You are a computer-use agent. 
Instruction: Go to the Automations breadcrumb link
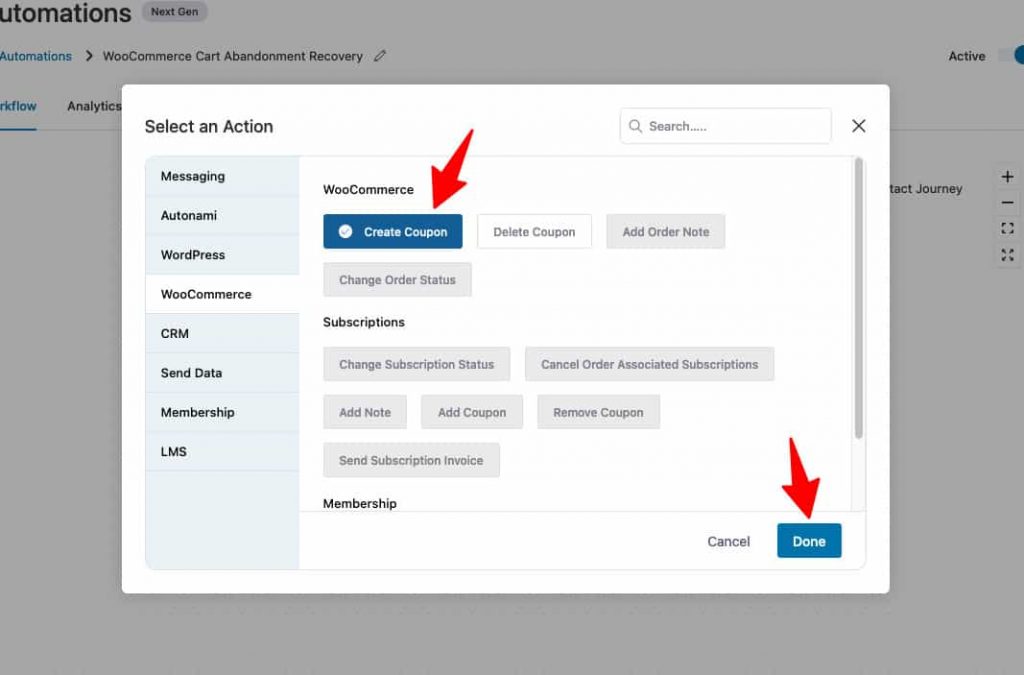[35, 56]
